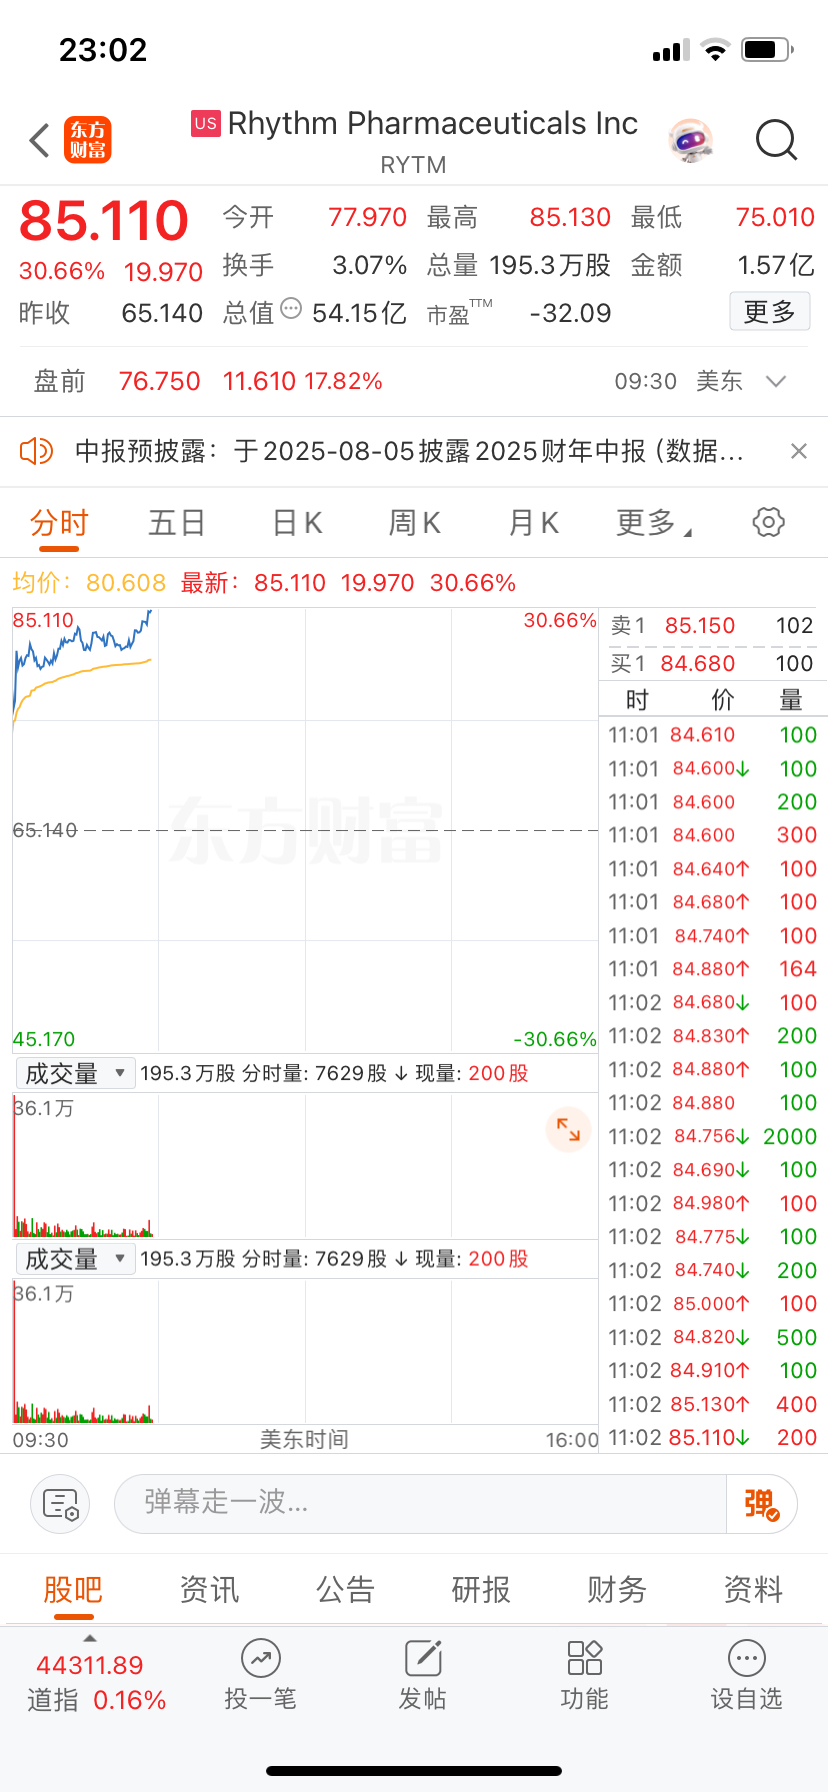
Task: Tap the intraday price line chart
Action: (x=305, y=830)
